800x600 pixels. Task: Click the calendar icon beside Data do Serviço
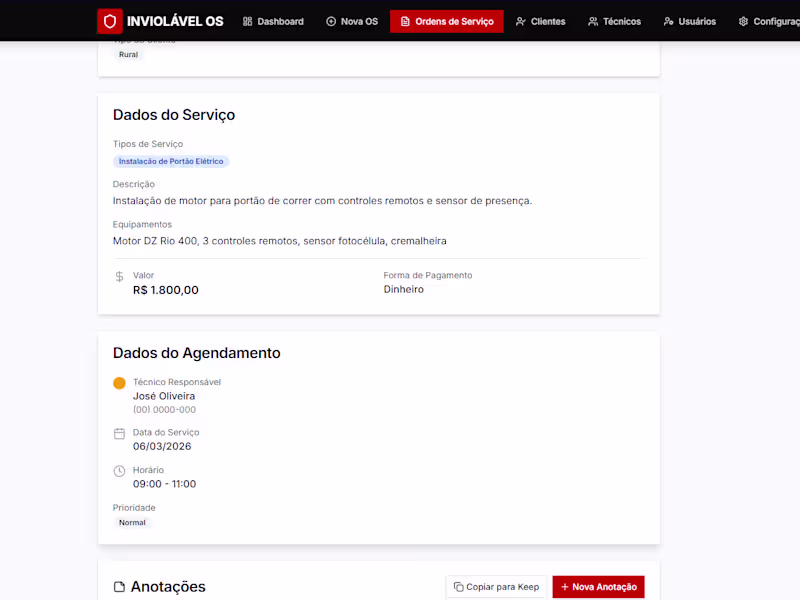click(119, 433)
